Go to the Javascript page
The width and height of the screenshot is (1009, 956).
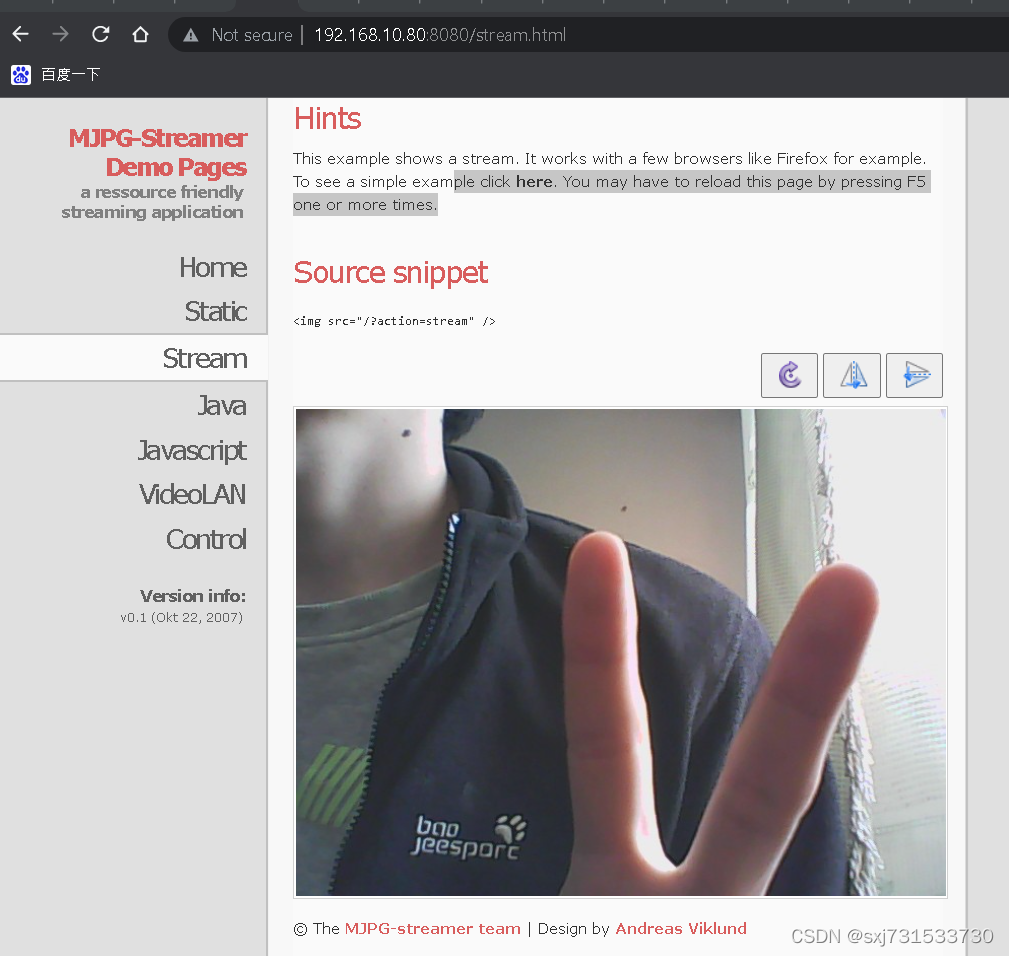pyautogui.click(x=192, y=450)
